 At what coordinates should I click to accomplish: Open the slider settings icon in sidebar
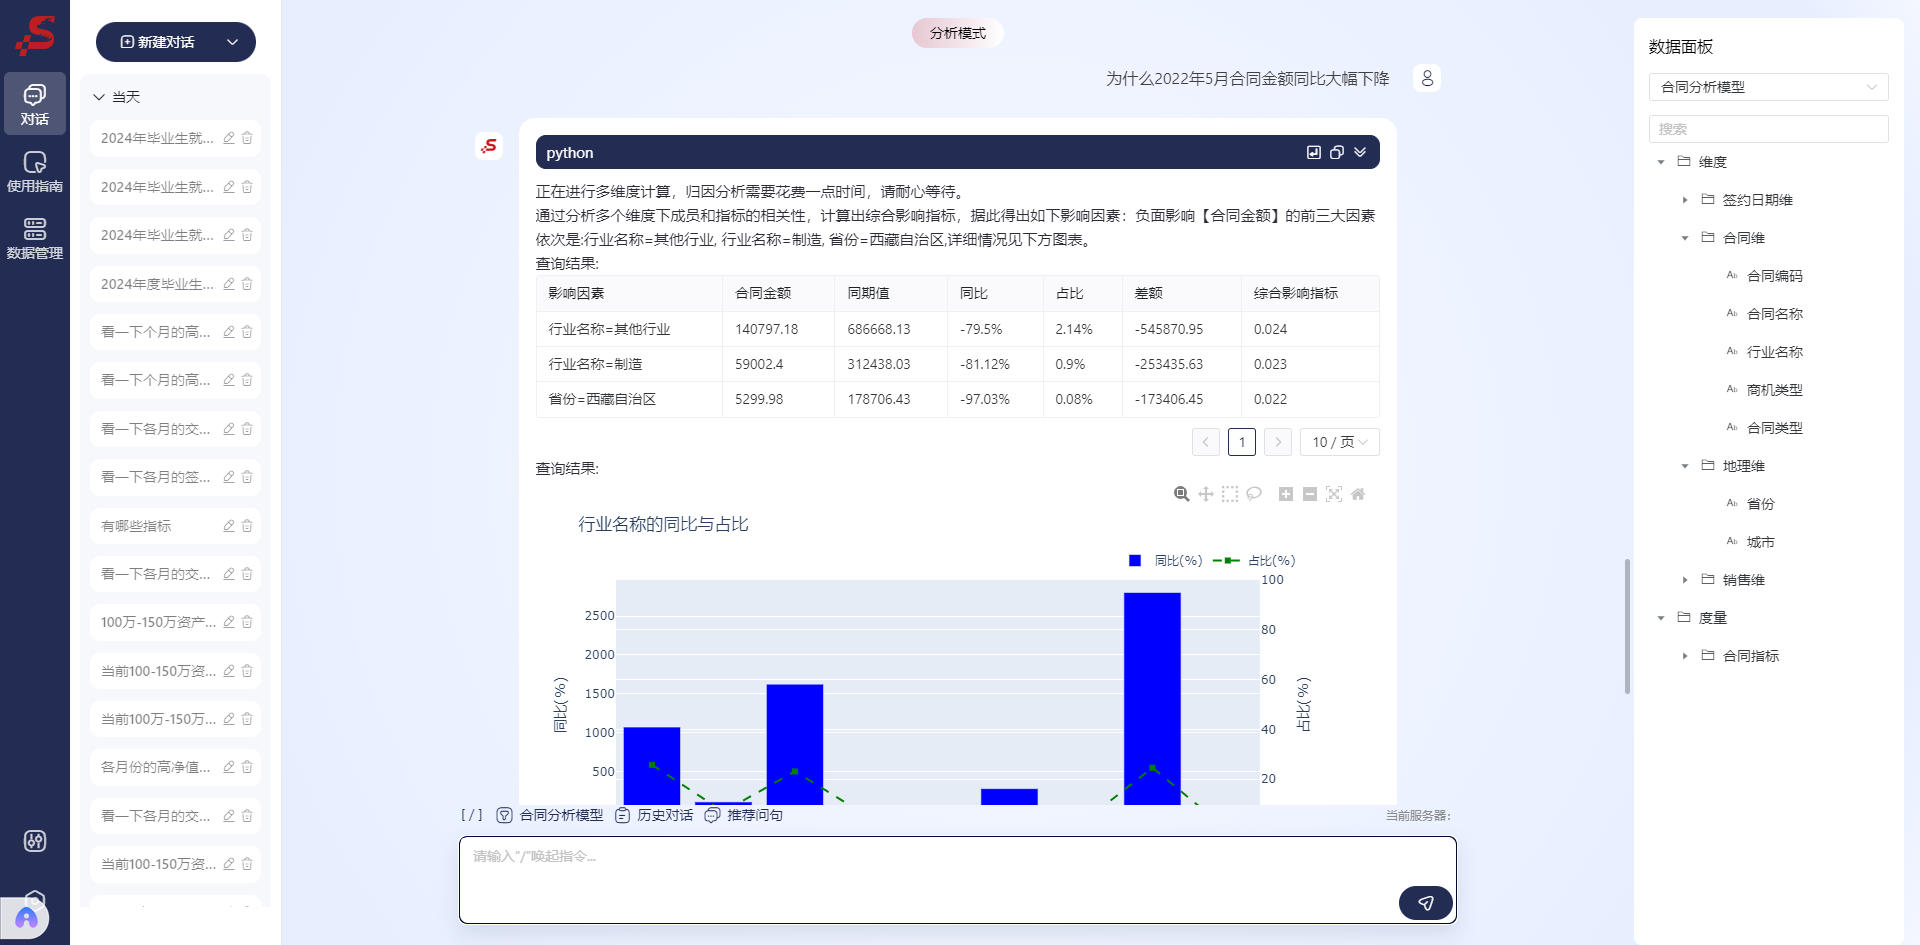35,841
